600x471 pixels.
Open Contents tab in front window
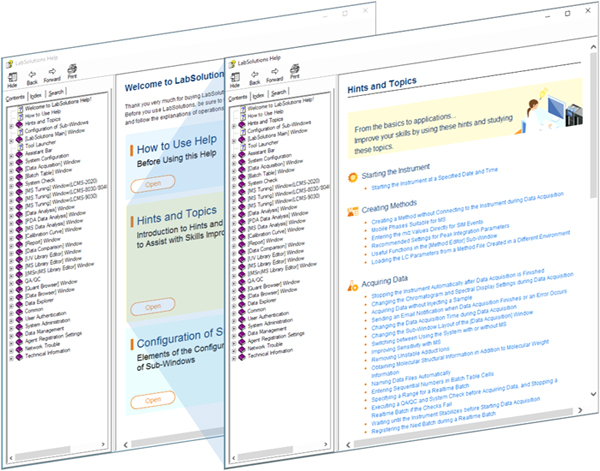[x=238, y=98]
